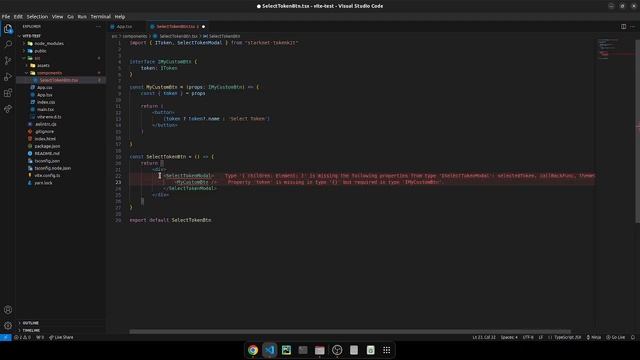Click the notifications bell icon

click(x=633, y=338)
